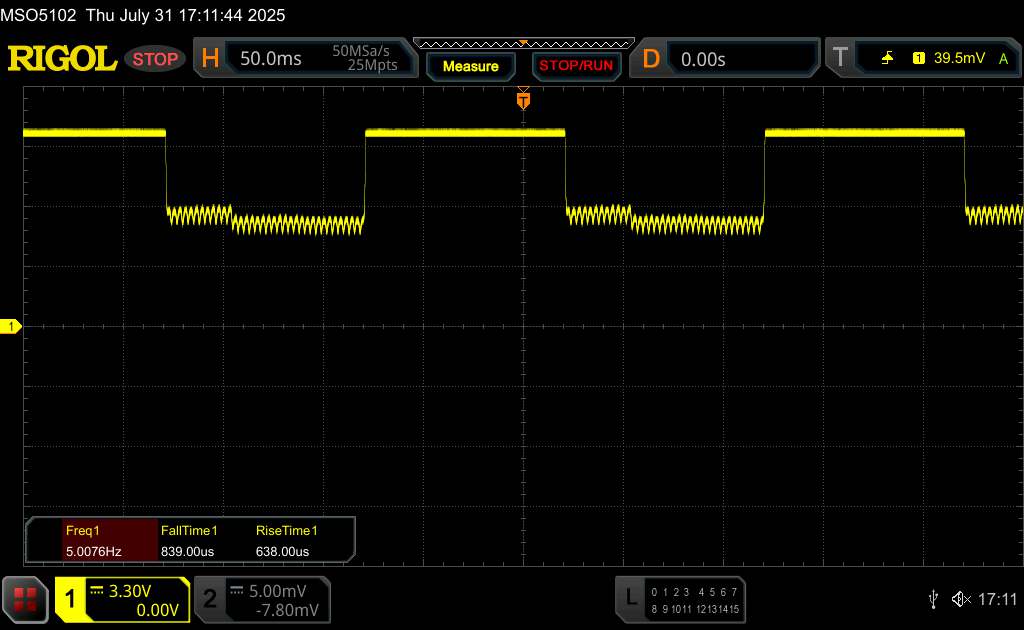The image size is (1024, 630).
Task: Click the waveform memory position bar
Action: [x=524, y=44]
